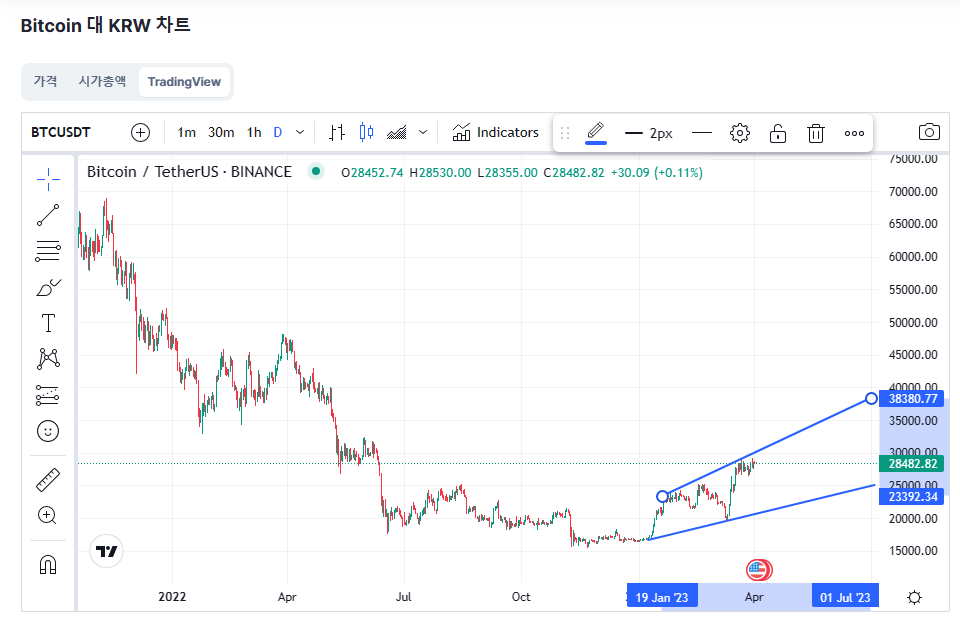Switch to the 1h interval
The image size is (960, 626).
click(x=254, y=132)
